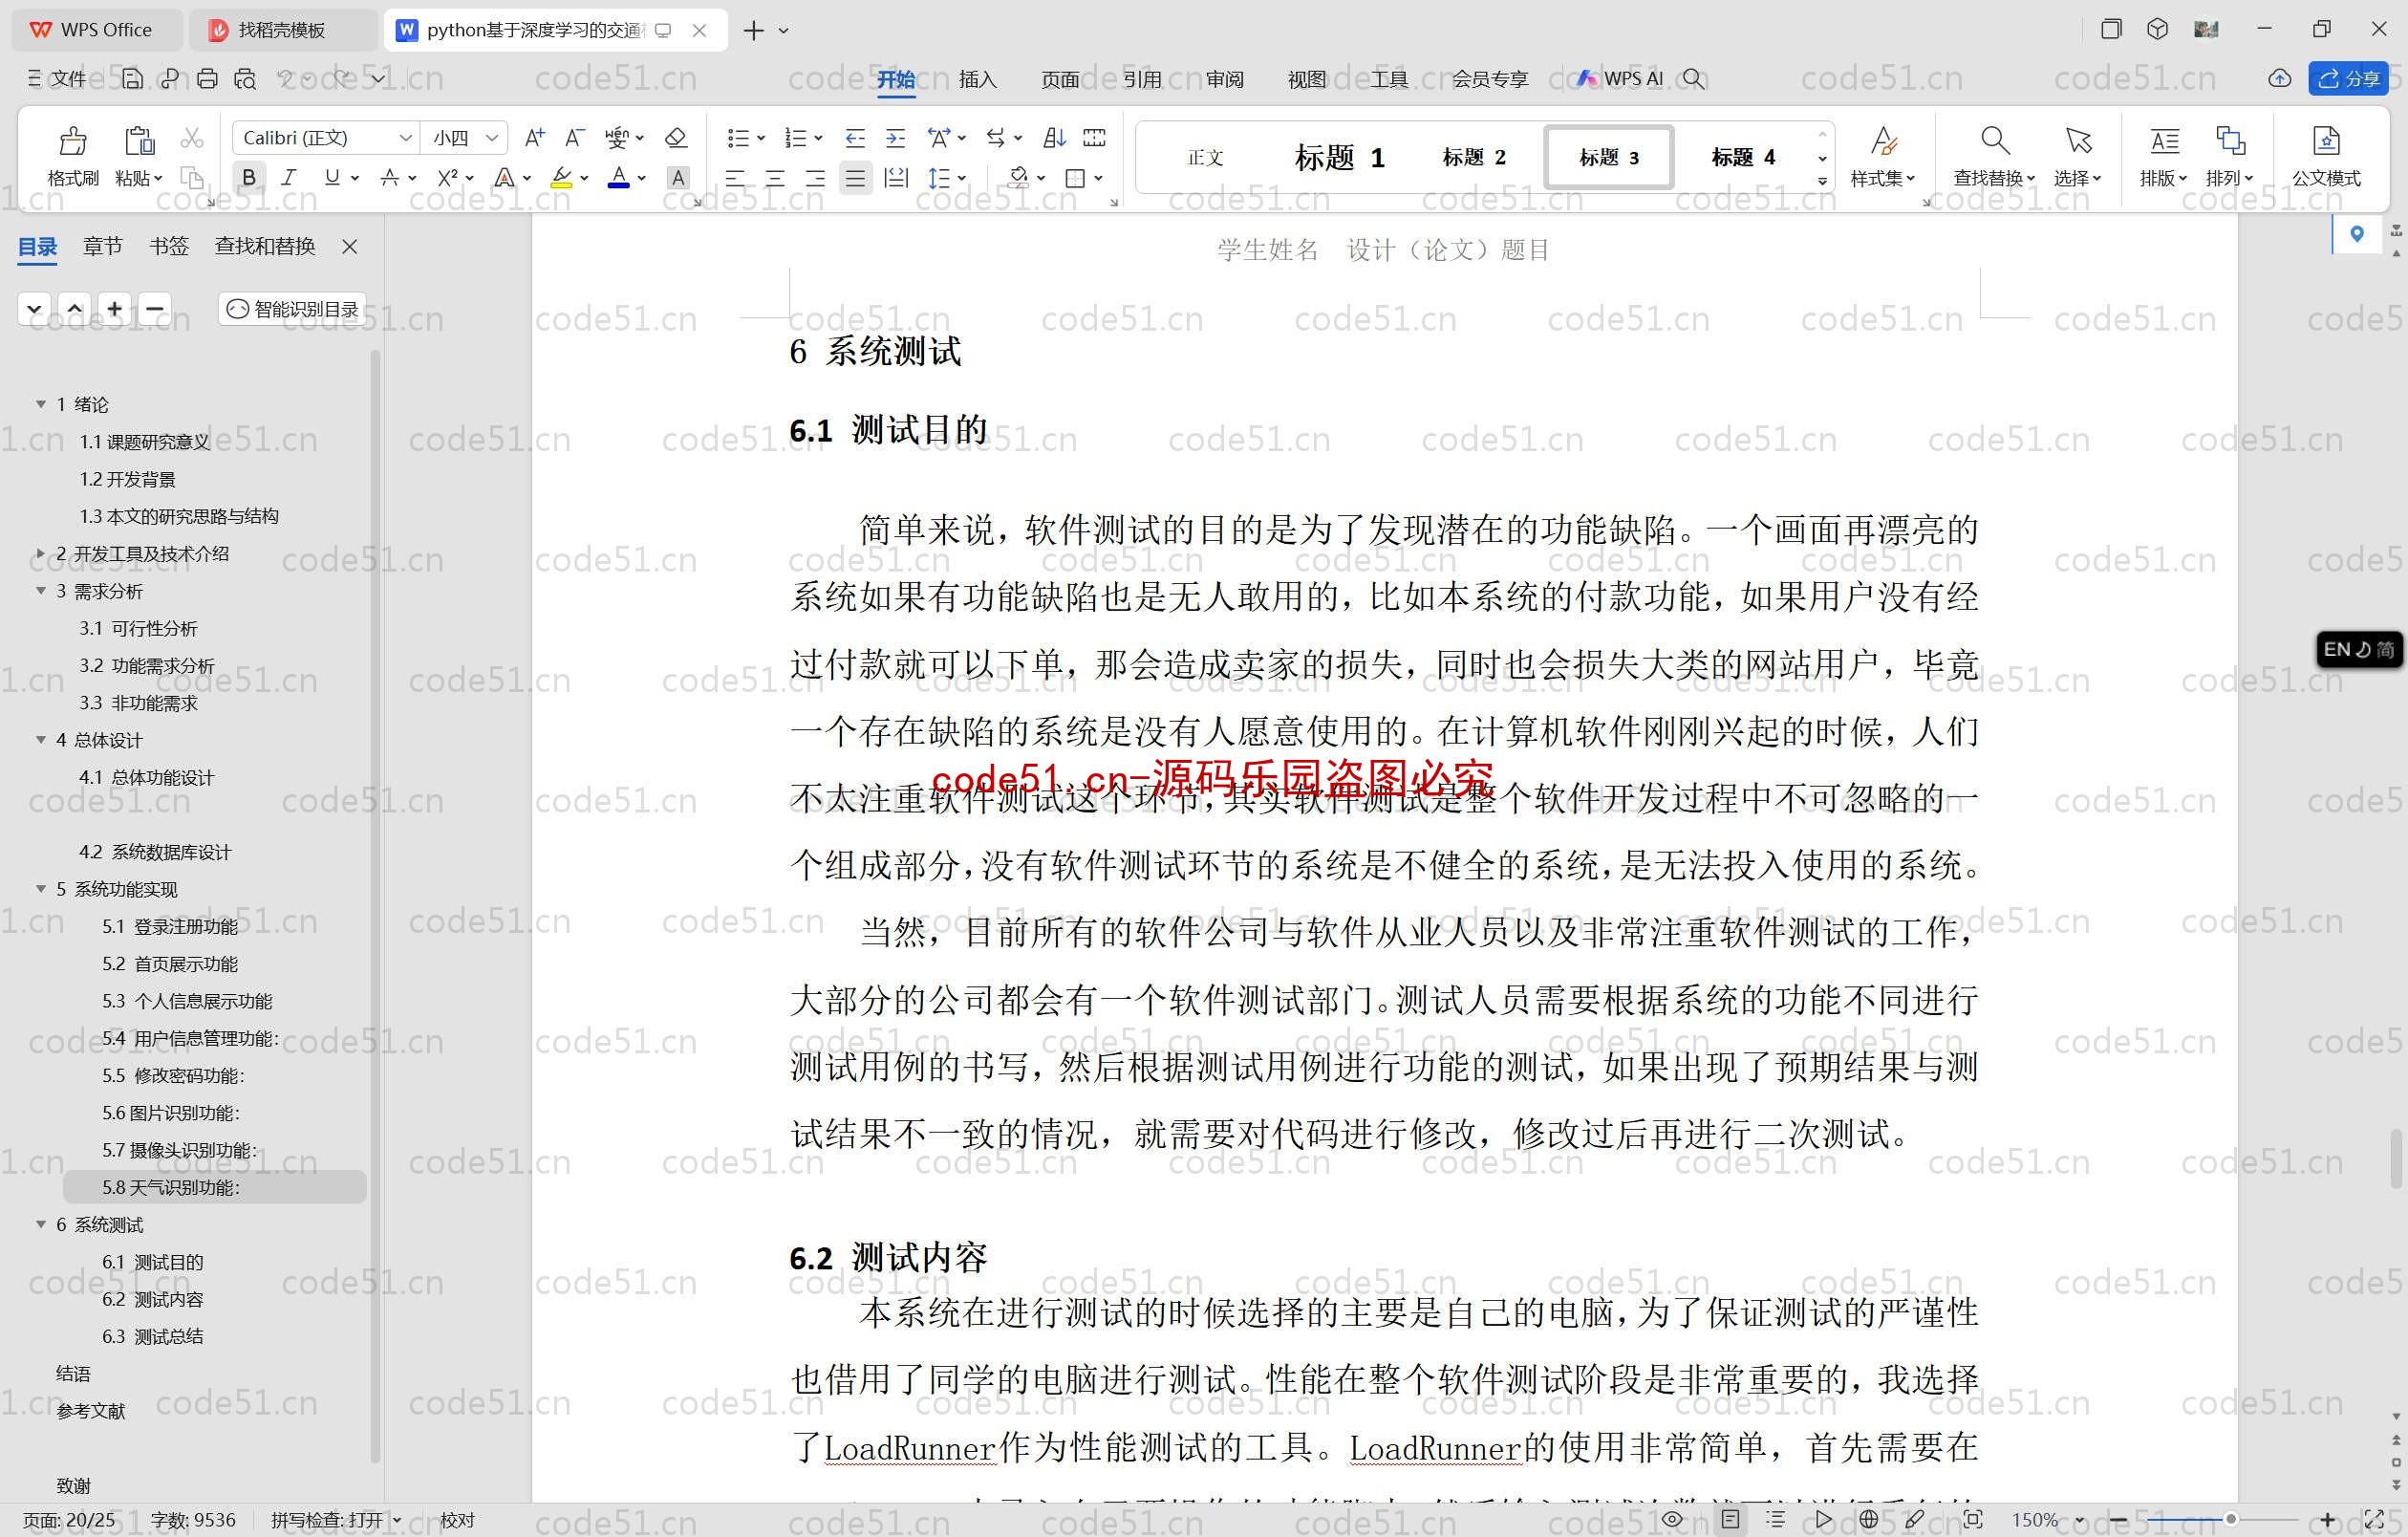
Task: Click the Format Painter (格式刷) icon
Action: click(x=72, y=140)
